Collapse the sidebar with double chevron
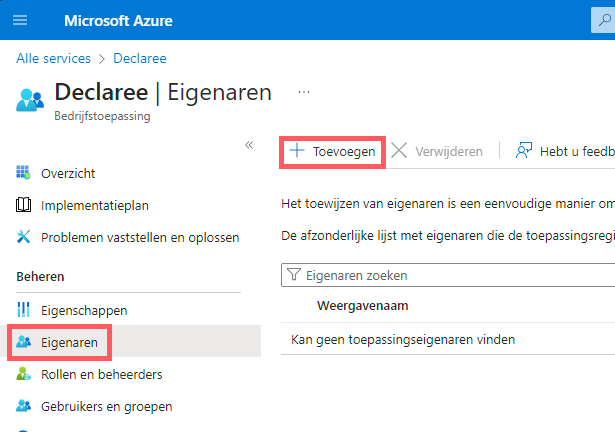Screen dimensions: 615x432 click(249, 145)
